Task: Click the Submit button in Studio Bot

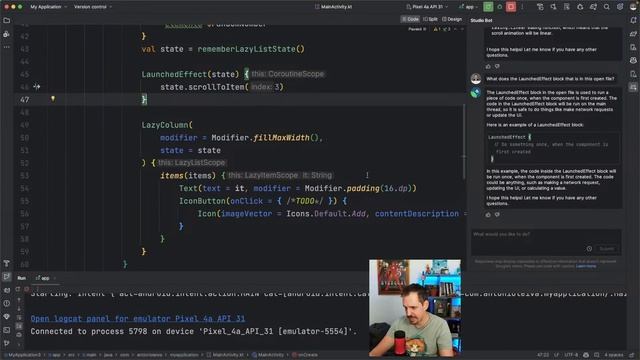Action: click(607, 249)
